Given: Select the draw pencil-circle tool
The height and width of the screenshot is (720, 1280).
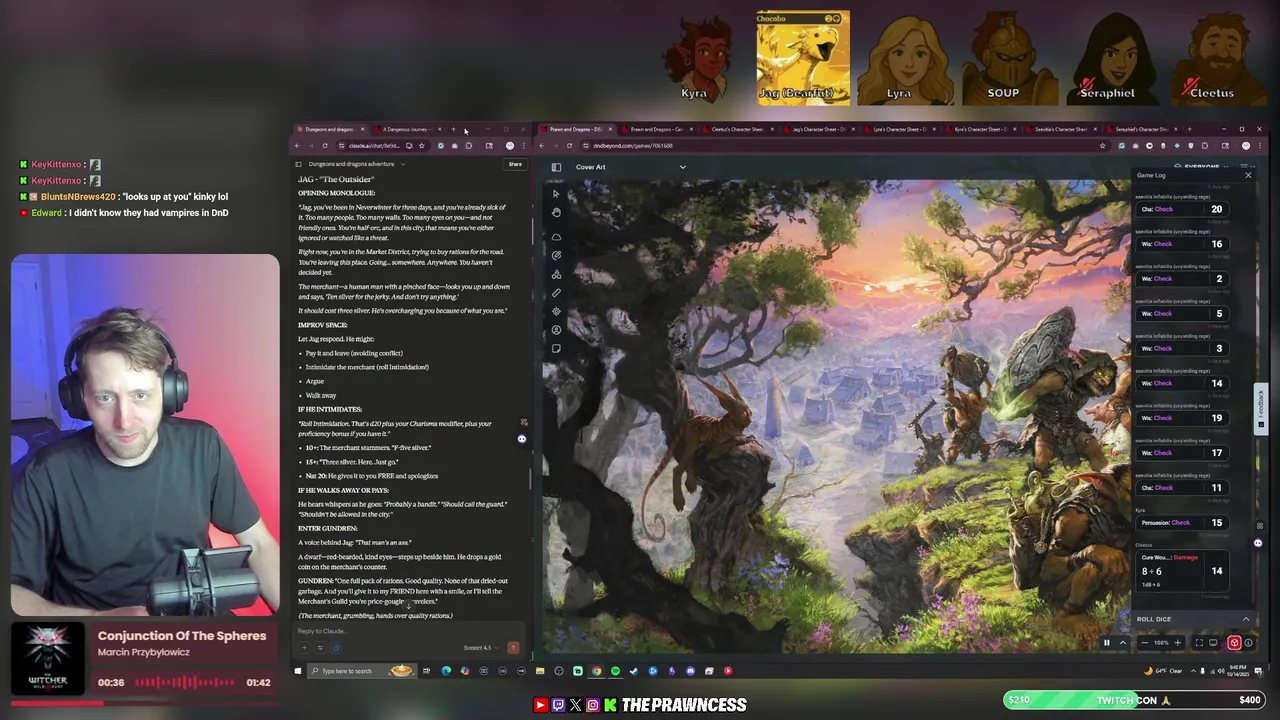Looking at the screenshot, I should (556, 255).
